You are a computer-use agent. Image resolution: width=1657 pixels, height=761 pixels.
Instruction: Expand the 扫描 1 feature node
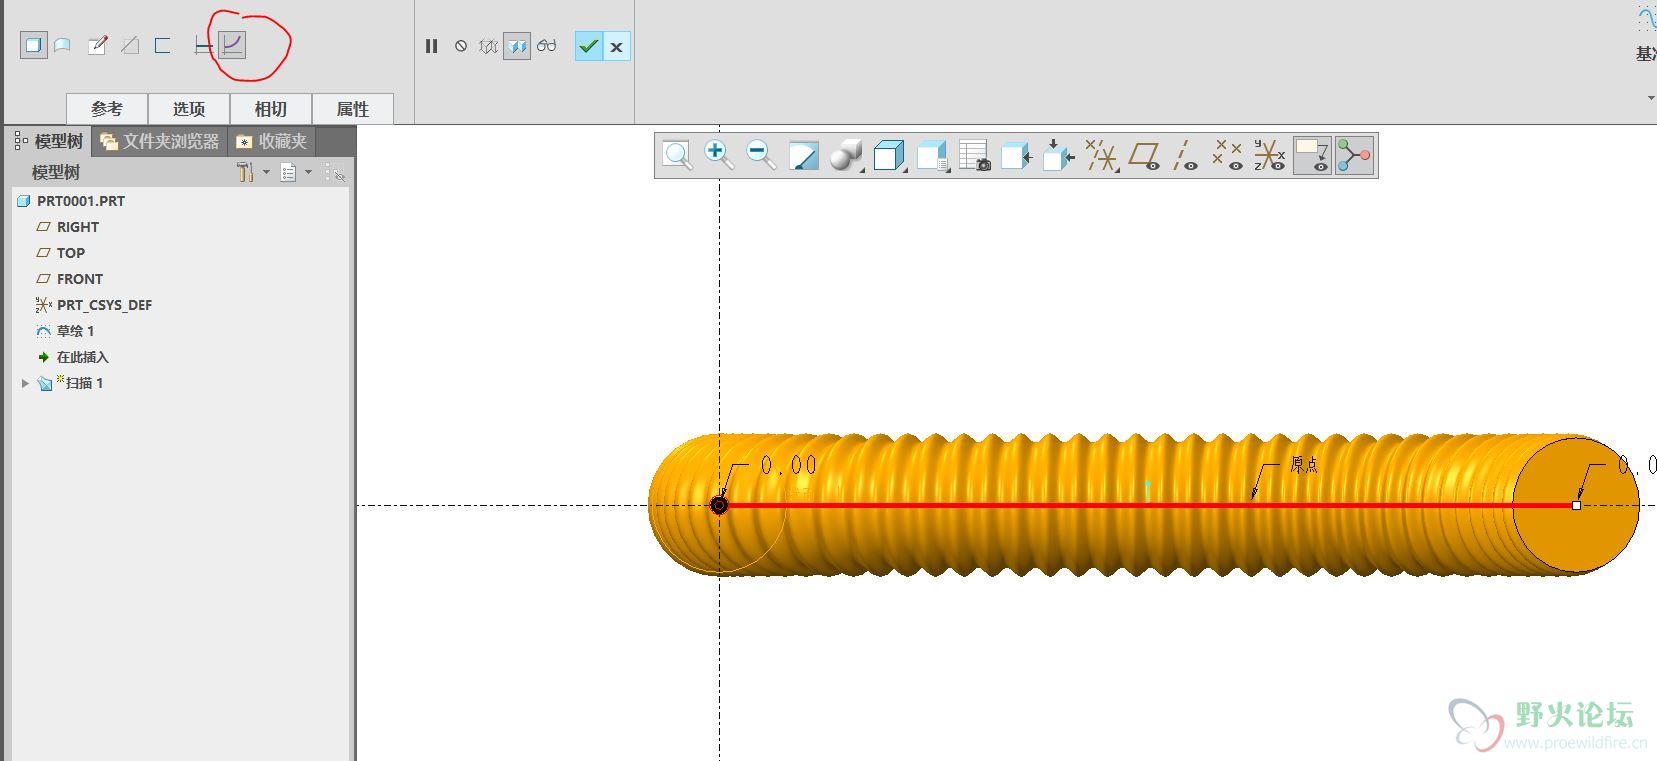(25, 383)
